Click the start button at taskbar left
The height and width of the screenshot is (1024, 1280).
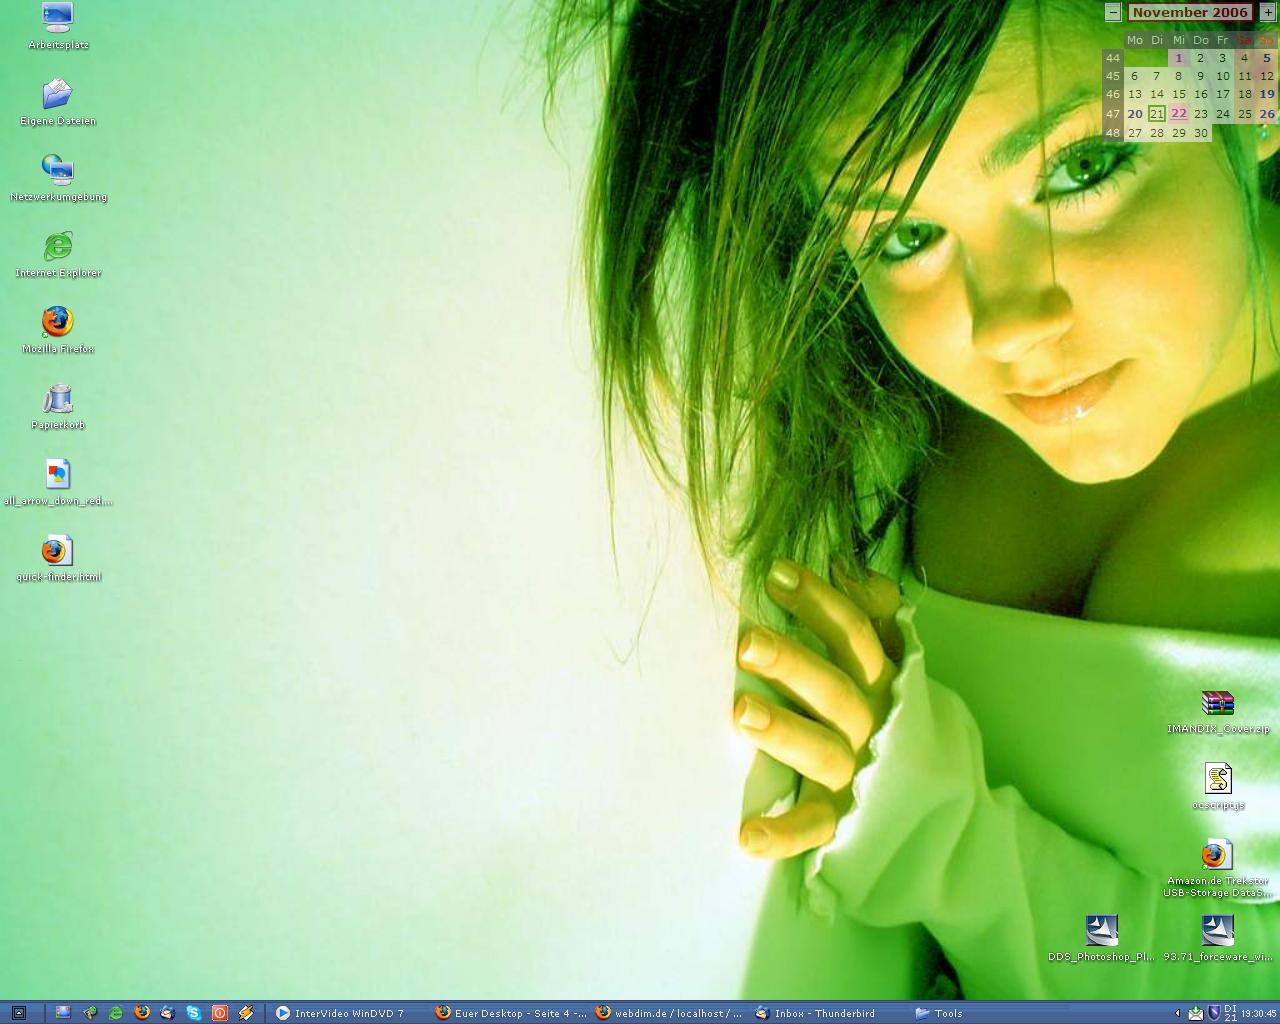point(18,1013)
